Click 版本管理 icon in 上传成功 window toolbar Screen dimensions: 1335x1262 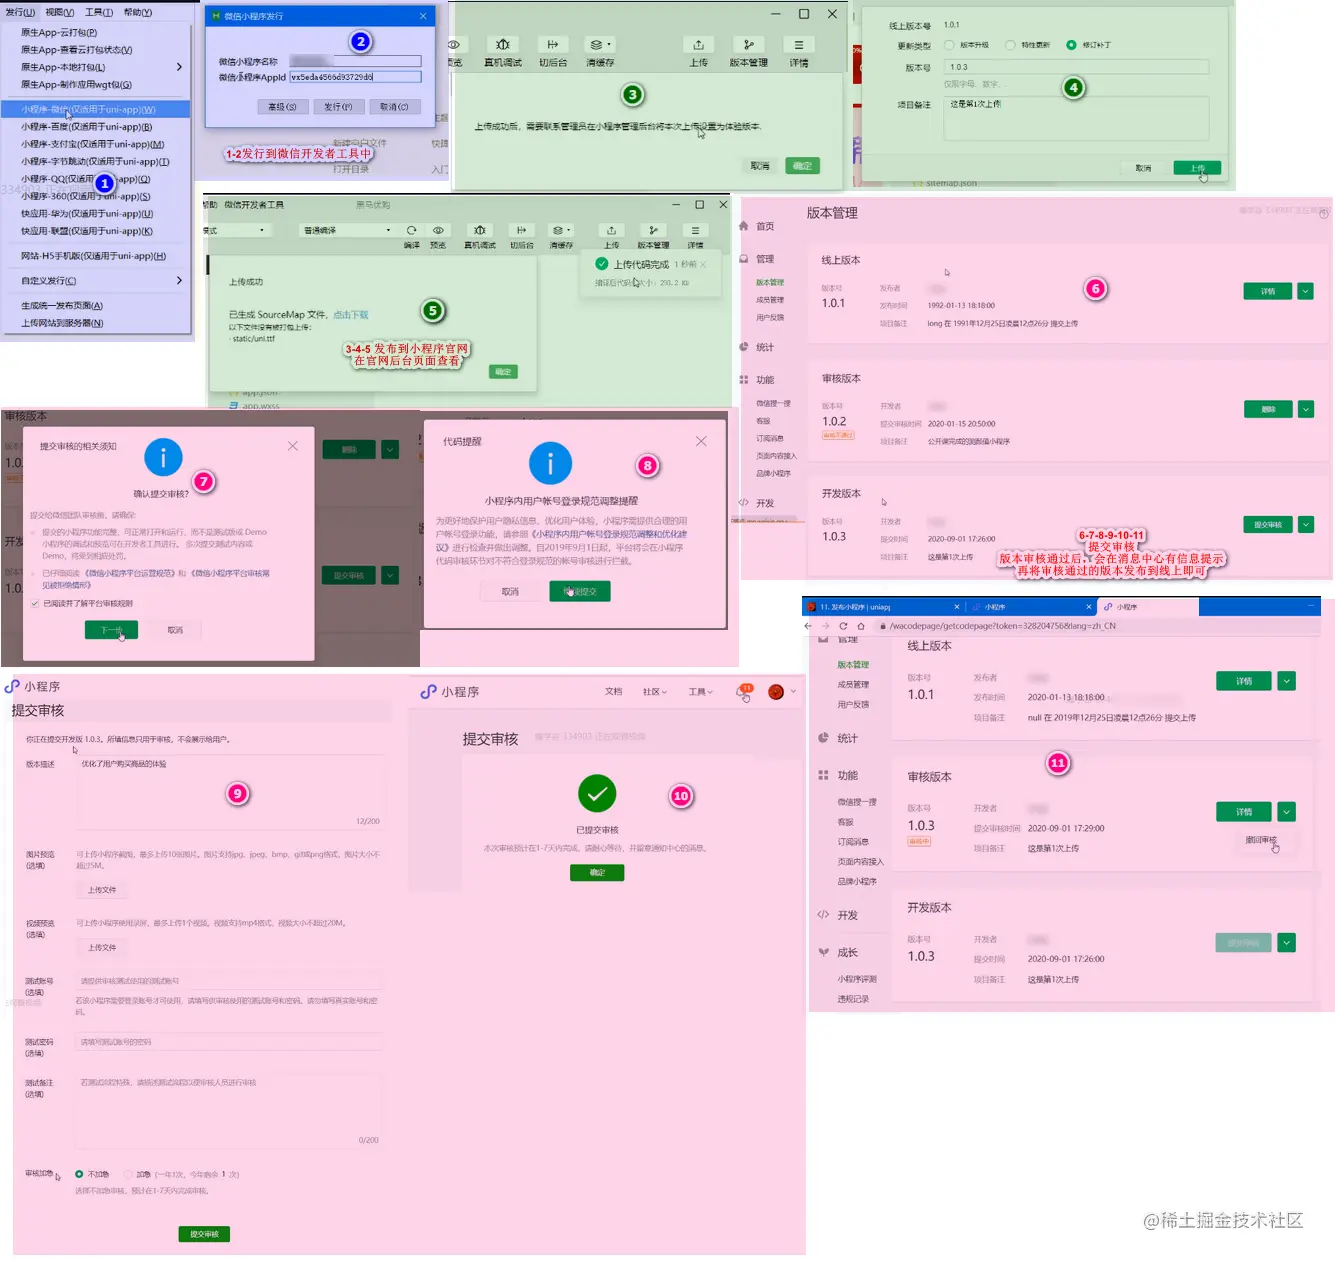653,230
